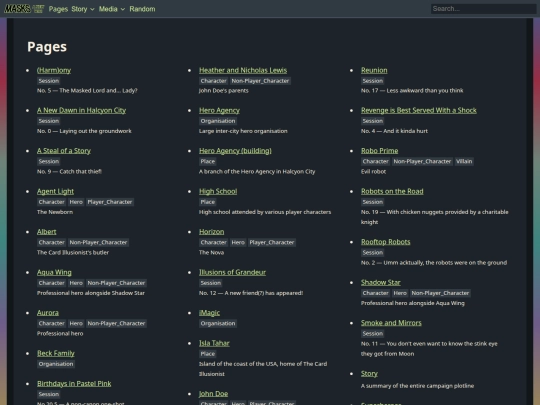The image size is (540, 405).
Task: Click Non-Player_Character tag under Heather and Nicholas Lewis
Action: click(260, 81)
